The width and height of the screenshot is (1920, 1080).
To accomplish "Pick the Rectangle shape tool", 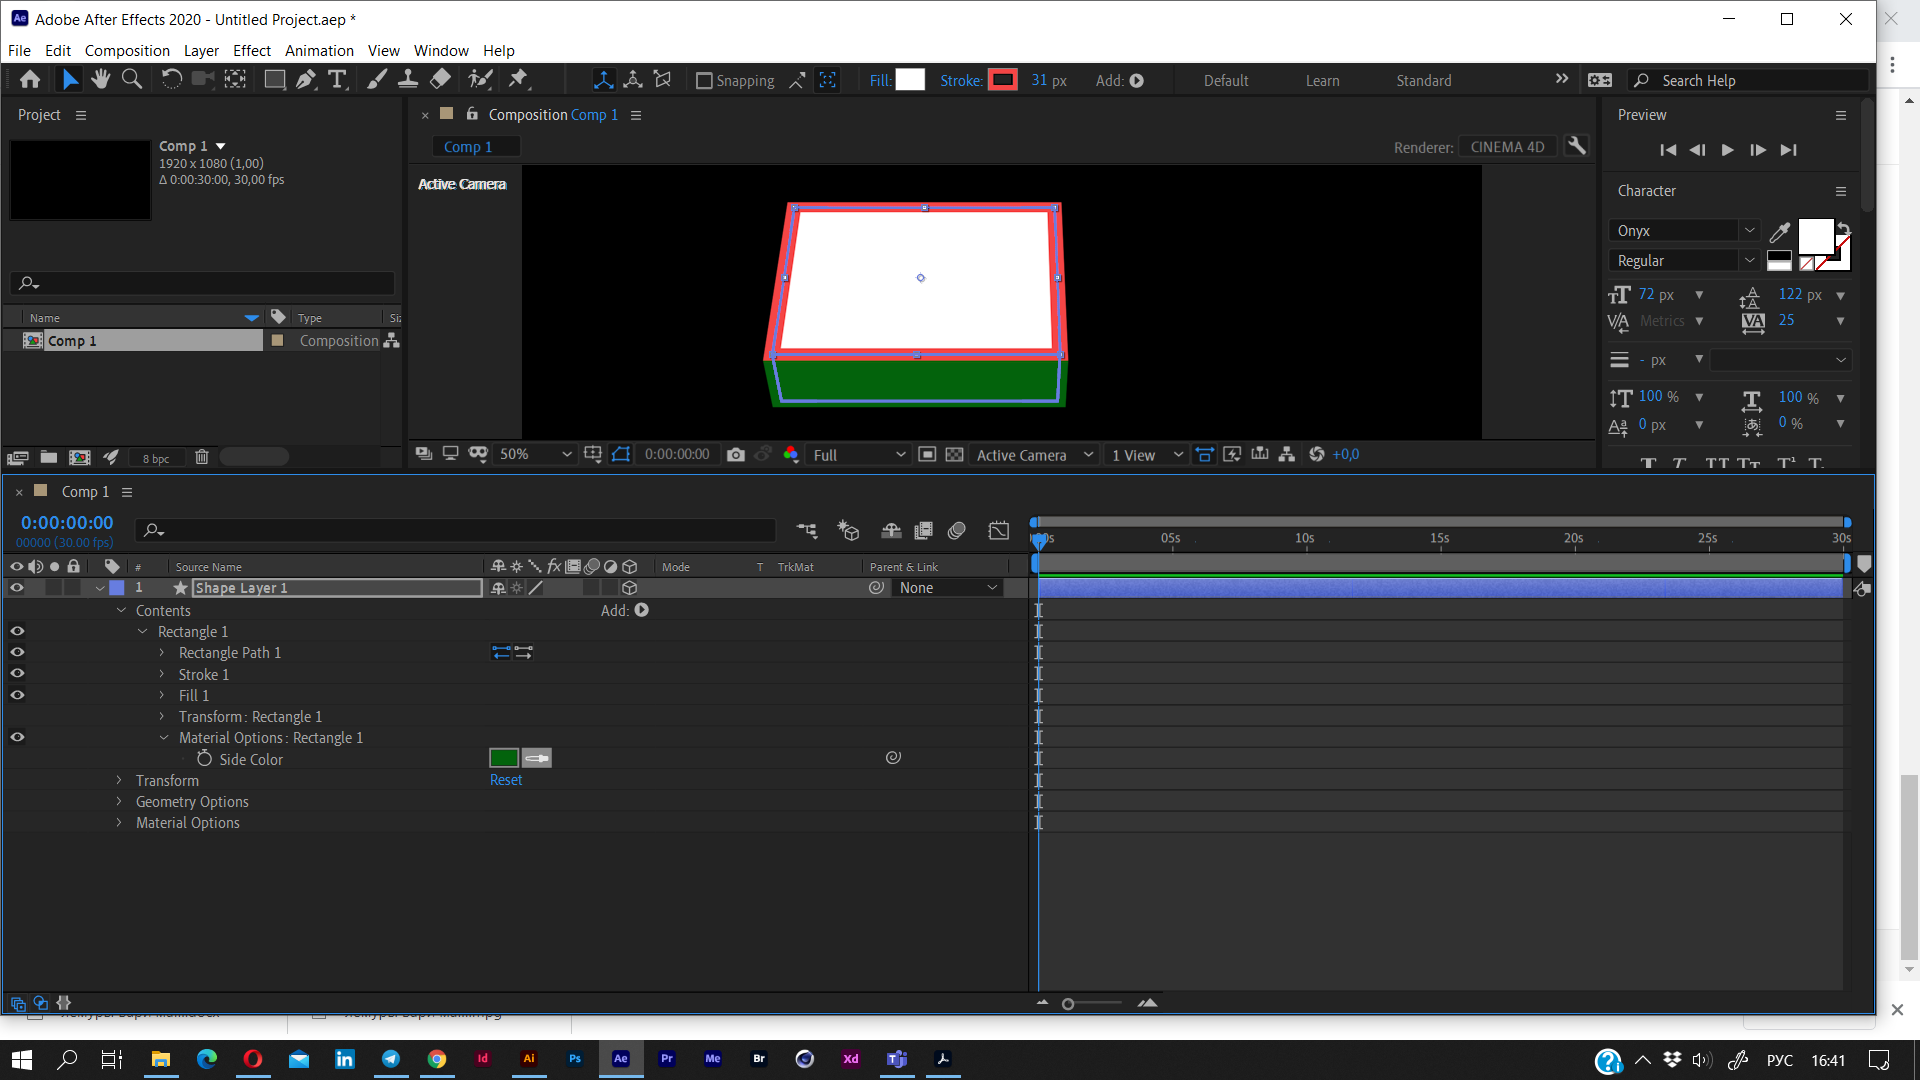I will point(274,79).
